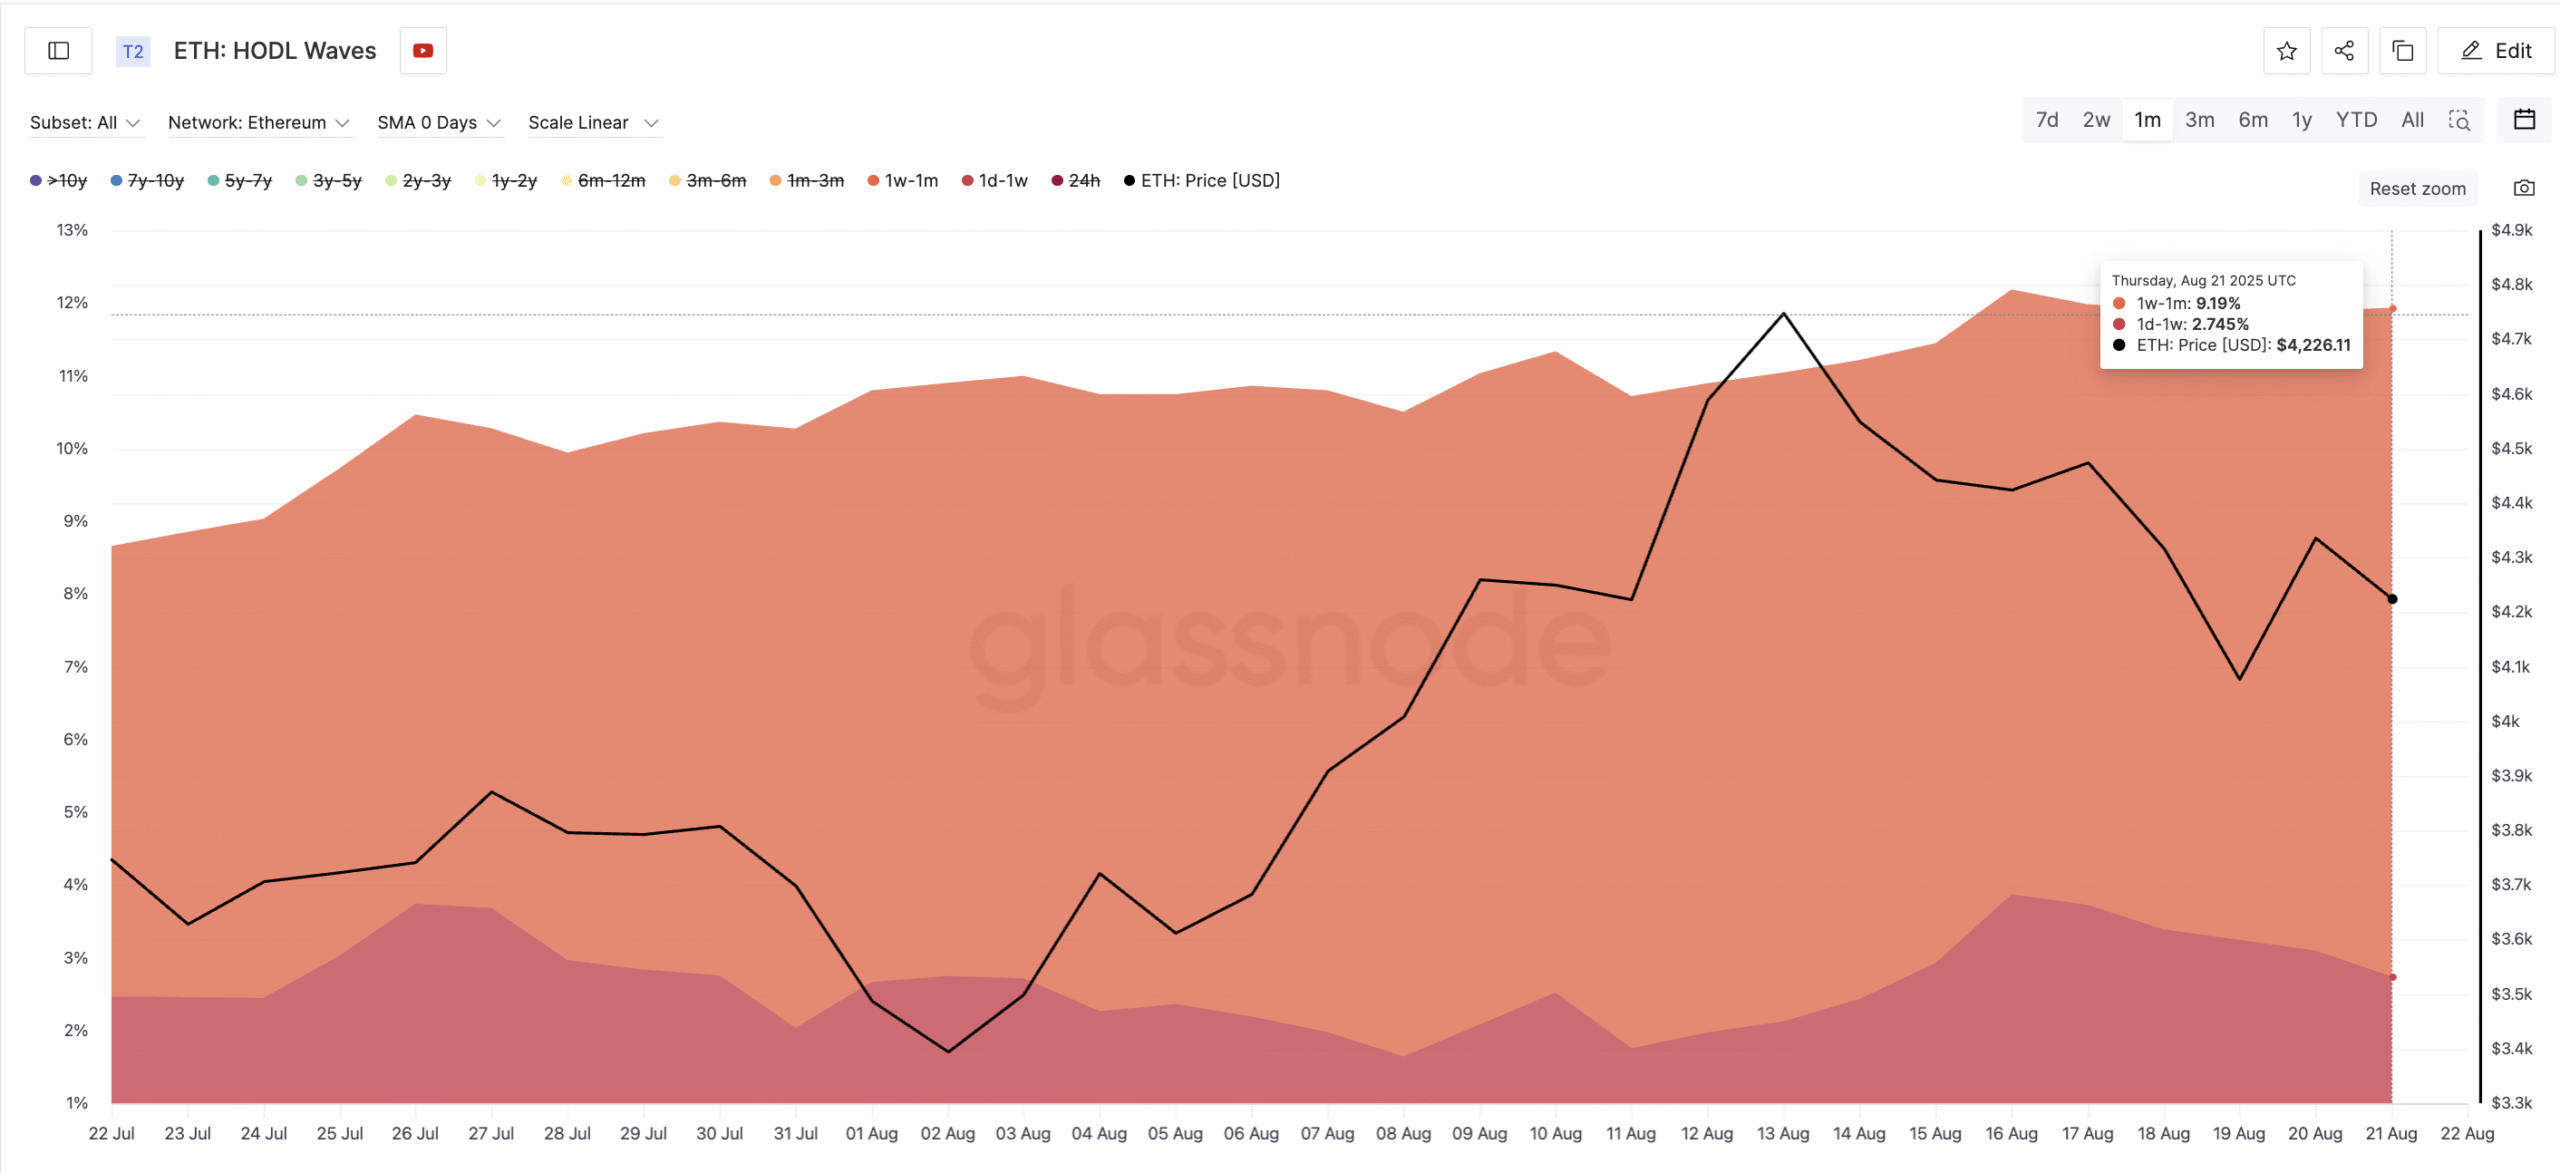Open the calendar date picker icon

(x=2525, y=119)
